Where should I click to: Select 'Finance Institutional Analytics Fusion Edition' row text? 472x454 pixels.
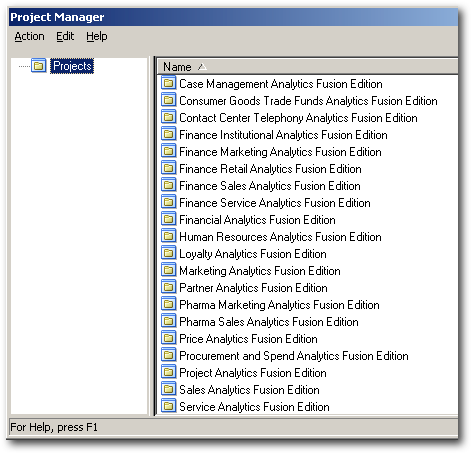click(x=283, y=135)
